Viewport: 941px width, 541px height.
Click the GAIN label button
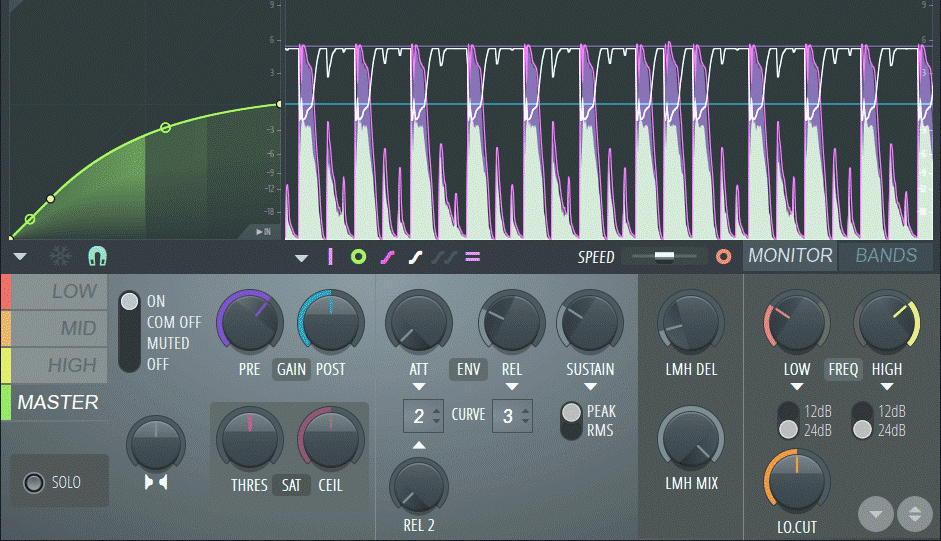pyautogui.click(x=291, y=369)
